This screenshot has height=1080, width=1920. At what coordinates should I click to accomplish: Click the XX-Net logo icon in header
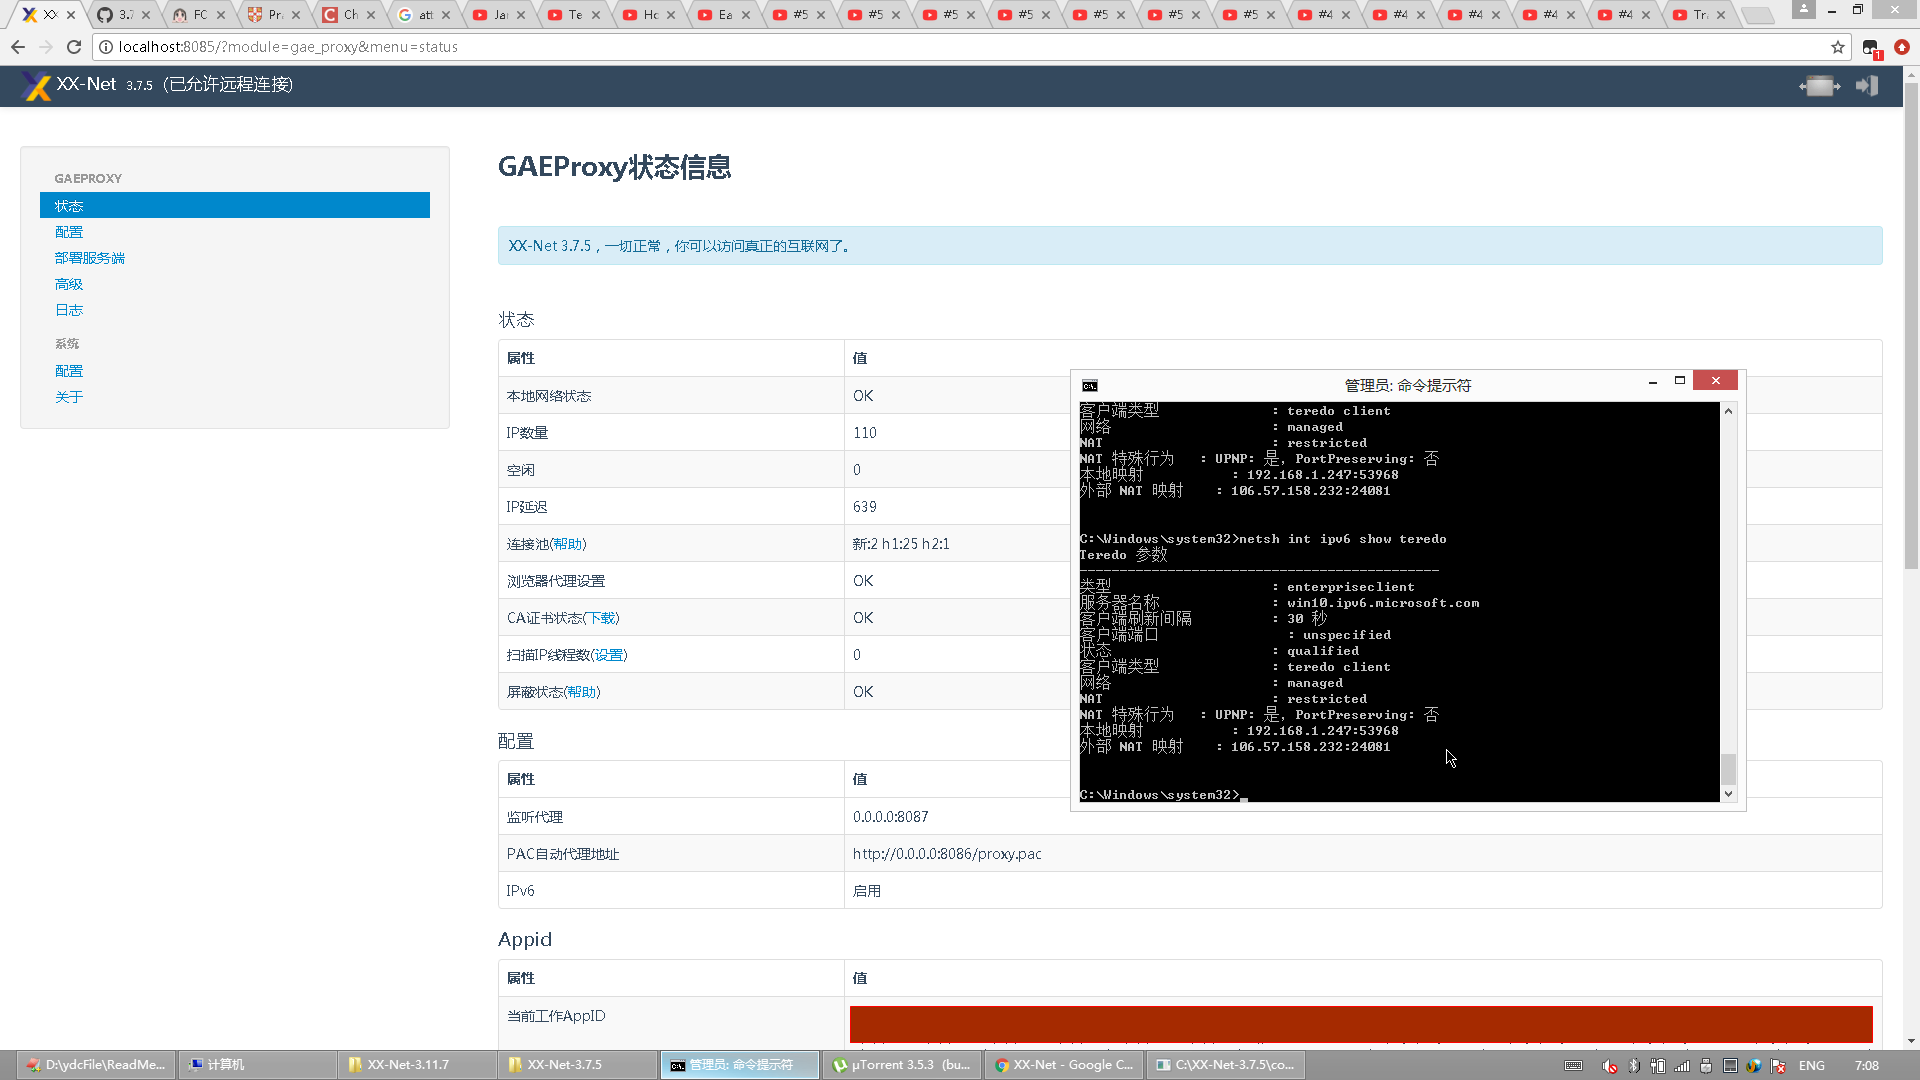tap(36, 86)
